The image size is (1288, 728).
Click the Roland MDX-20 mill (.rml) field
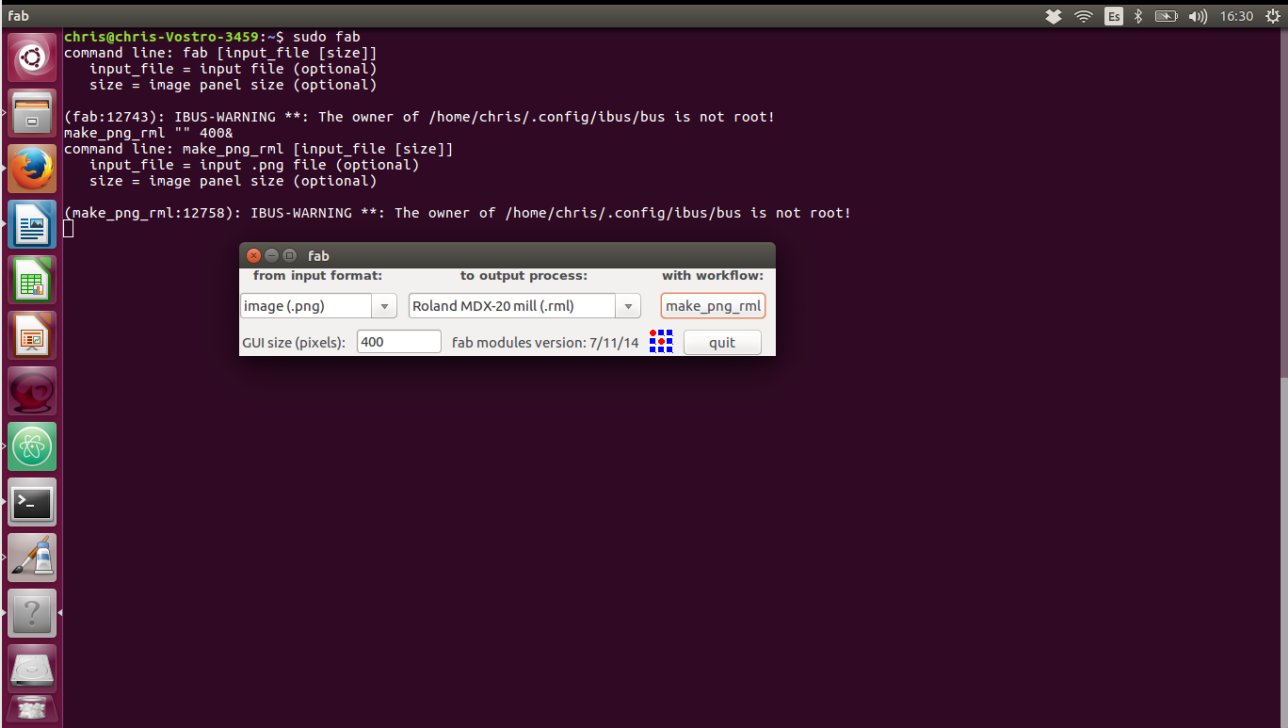[x=512, y=306]
